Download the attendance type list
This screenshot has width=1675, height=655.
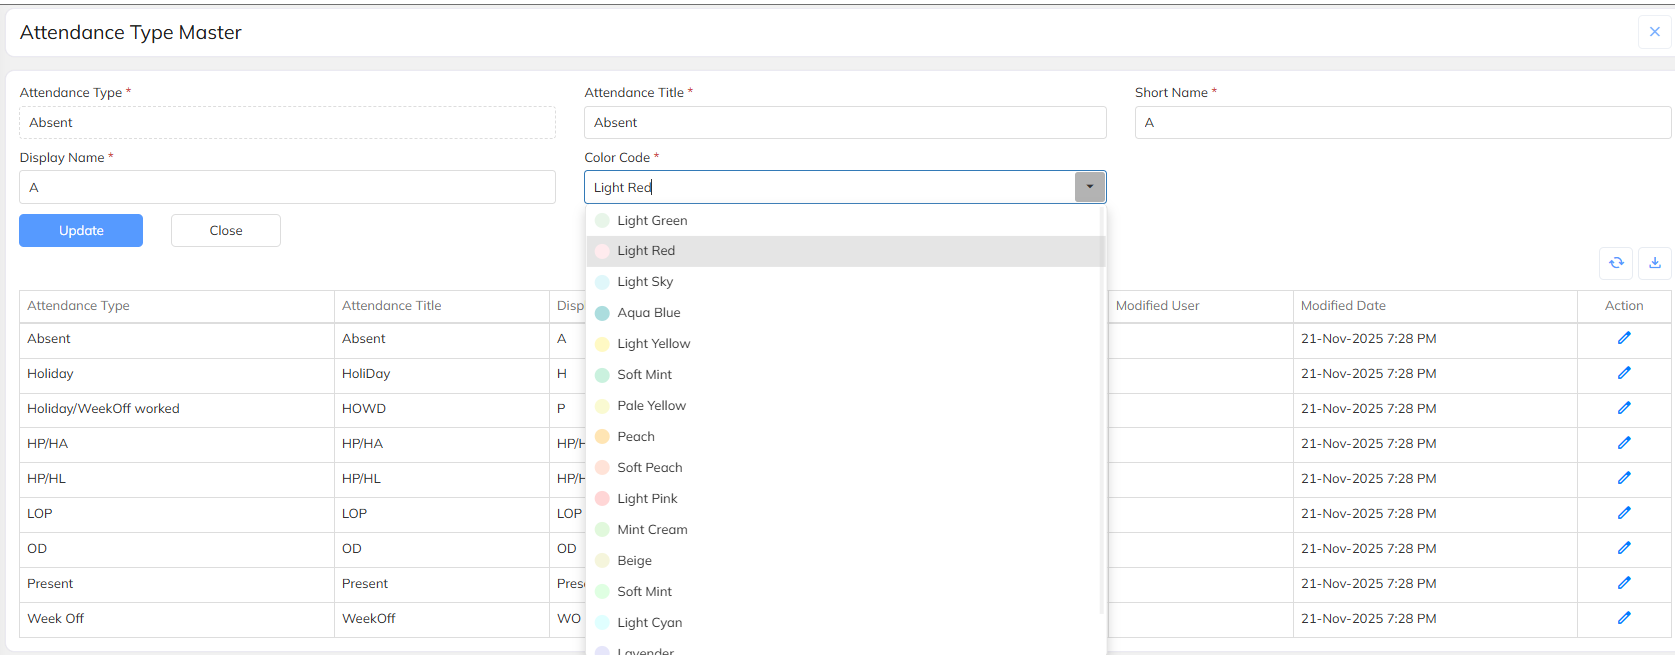[x=1655, y=263]
